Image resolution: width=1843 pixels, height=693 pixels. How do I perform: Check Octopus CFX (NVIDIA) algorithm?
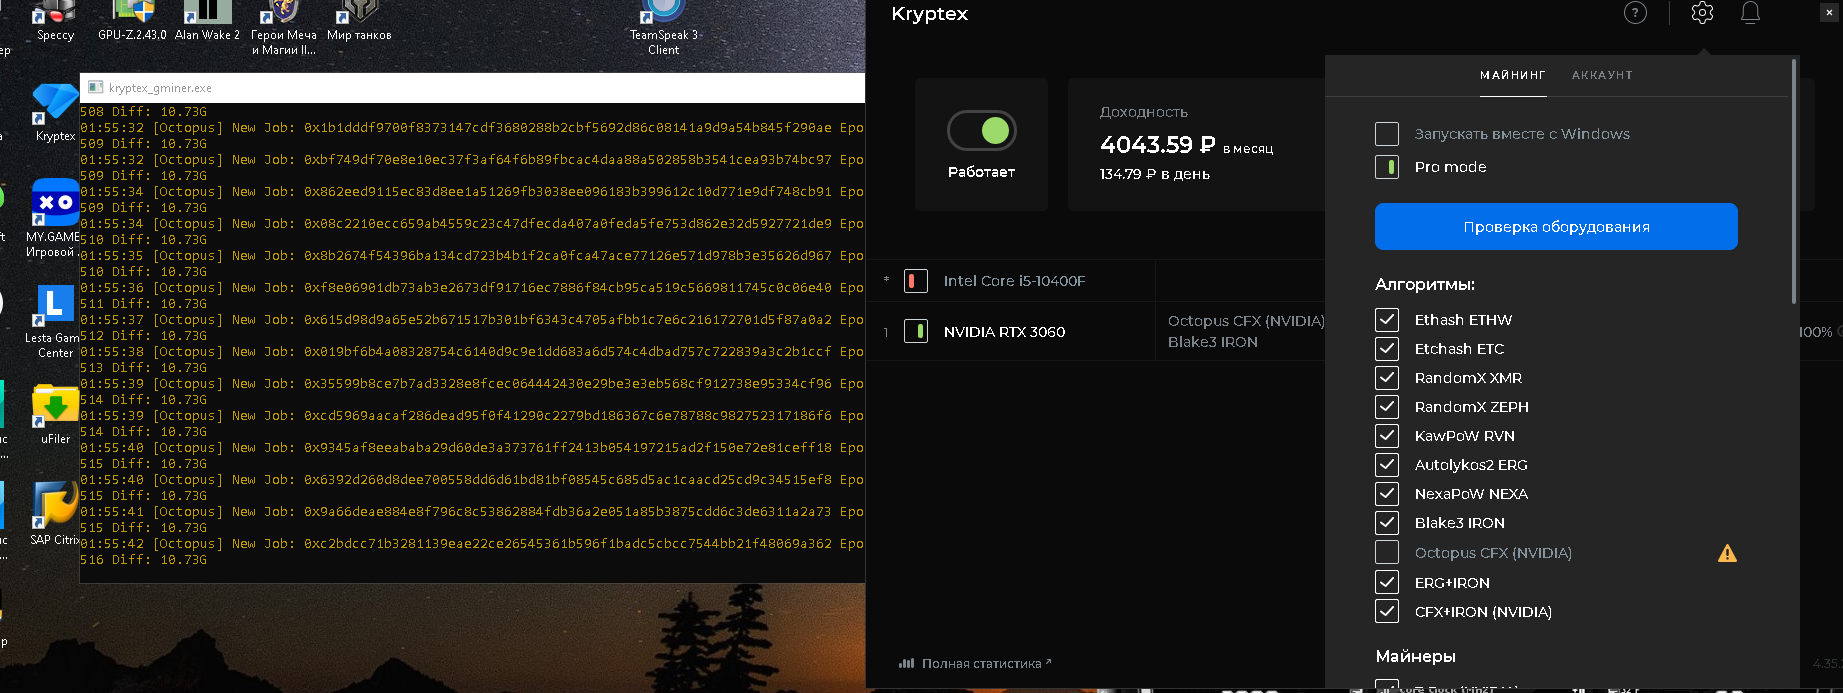click(x=1387, y=553)
